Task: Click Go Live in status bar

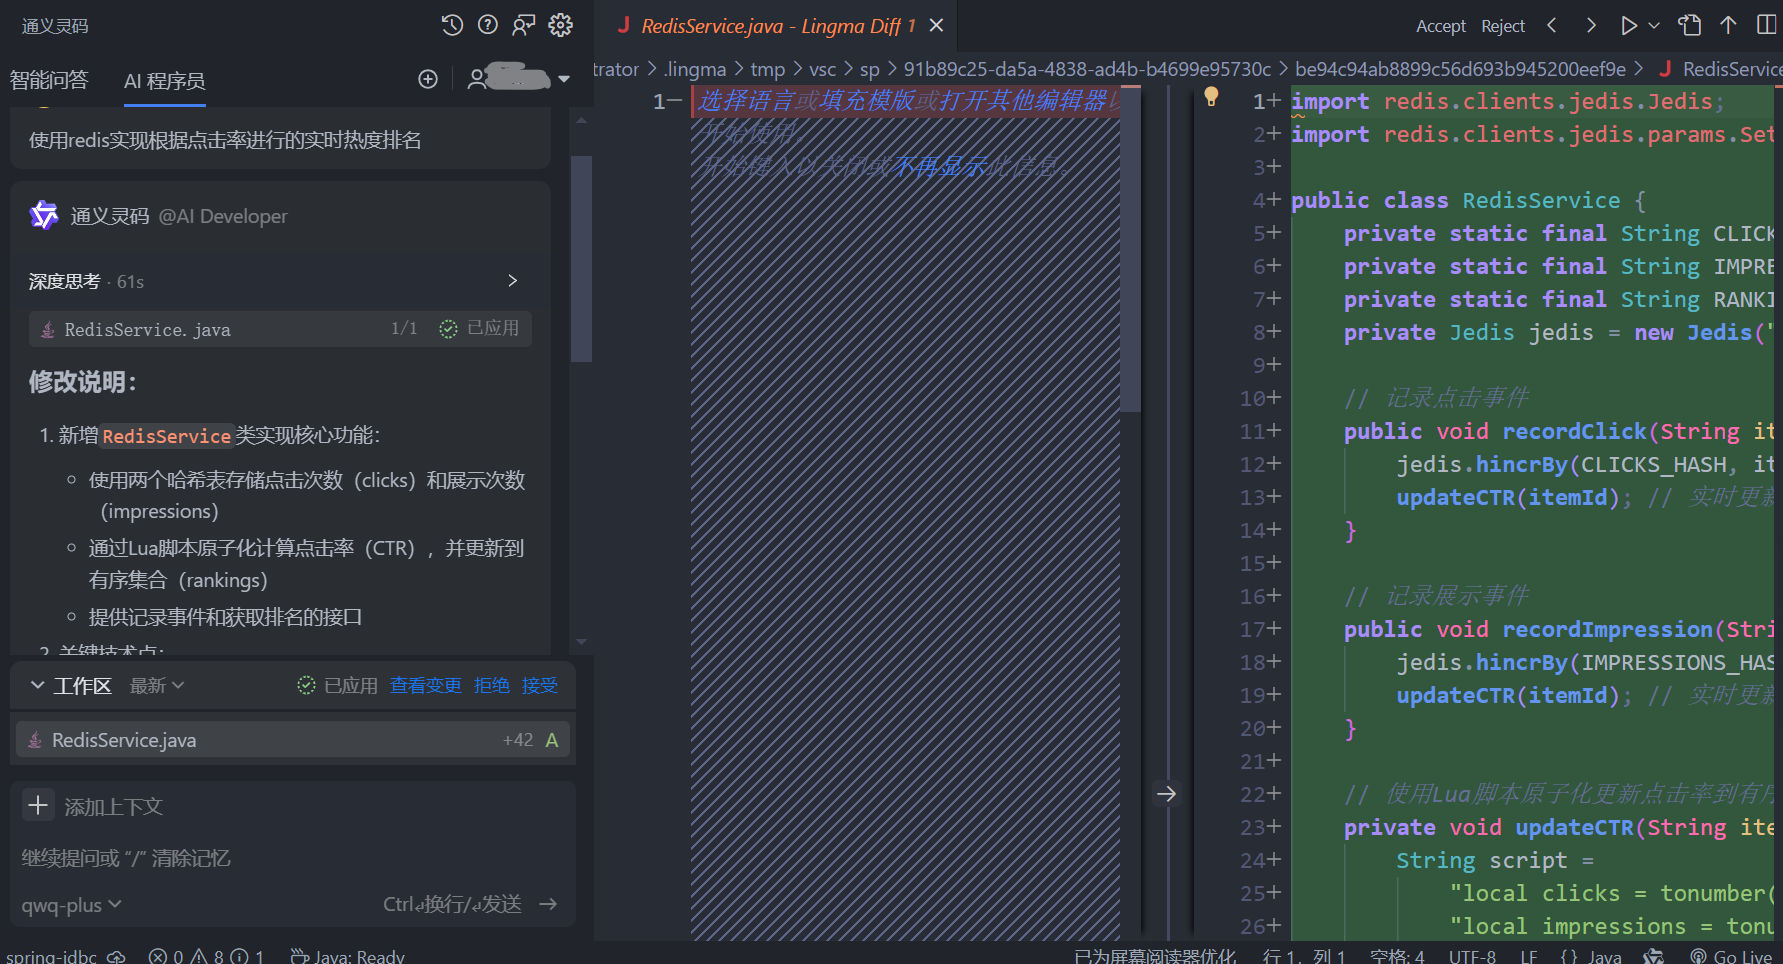Action: pos(1730,956)
